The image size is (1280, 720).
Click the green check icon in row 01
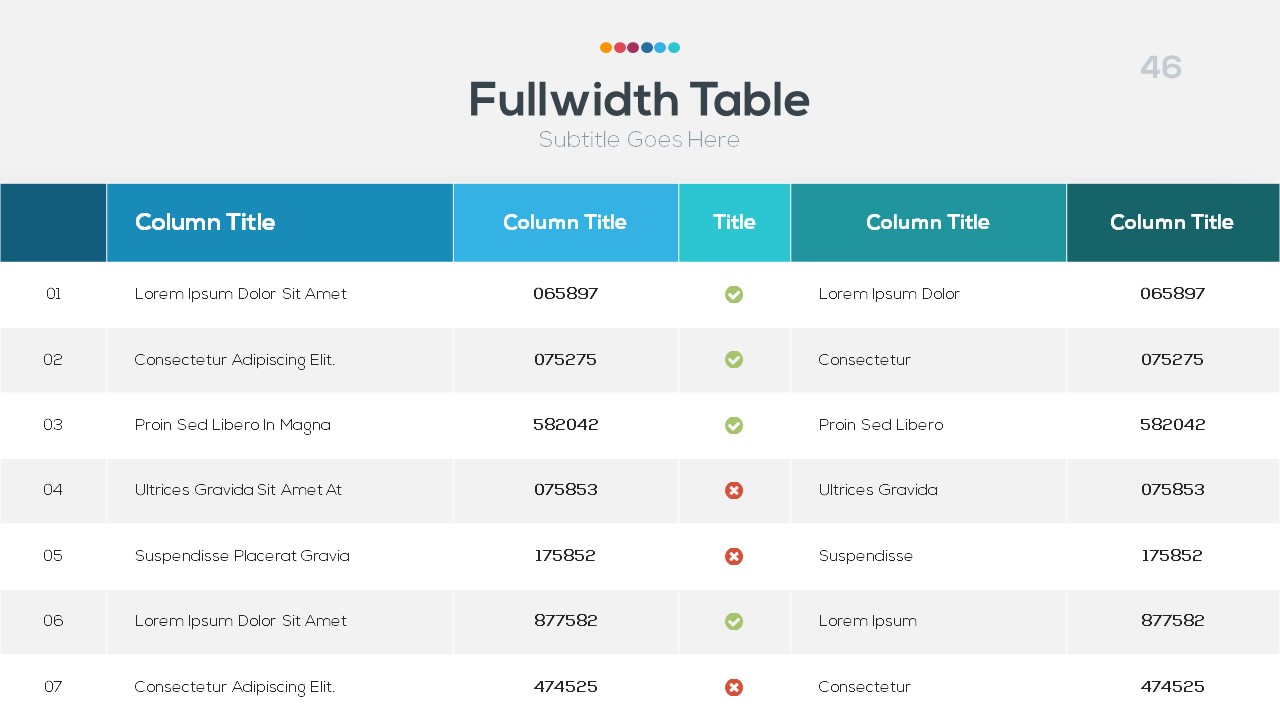(x=734, y=294)
